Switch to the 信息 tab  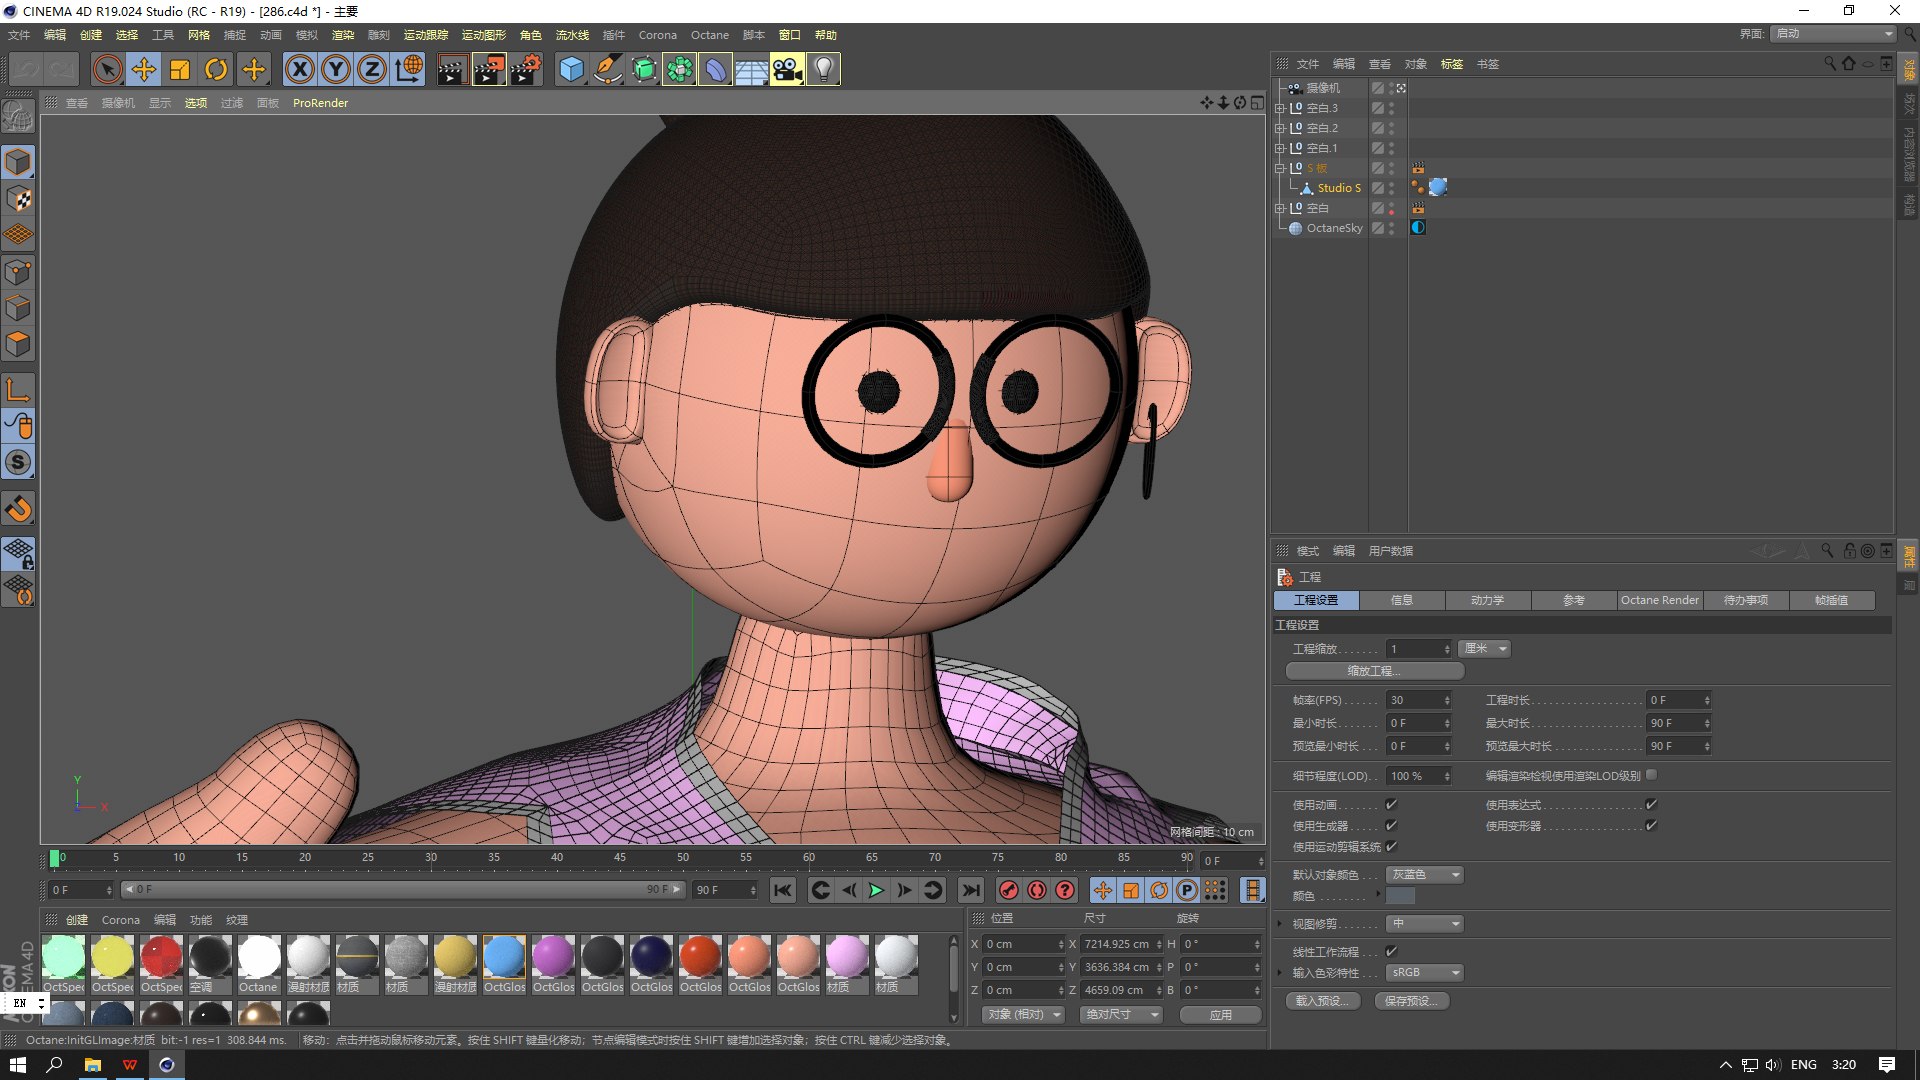pos(1402,600)
